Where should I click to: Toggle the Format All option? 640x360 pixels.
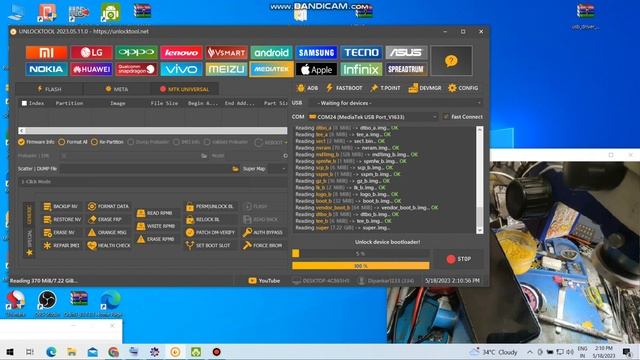coord(73,142)
